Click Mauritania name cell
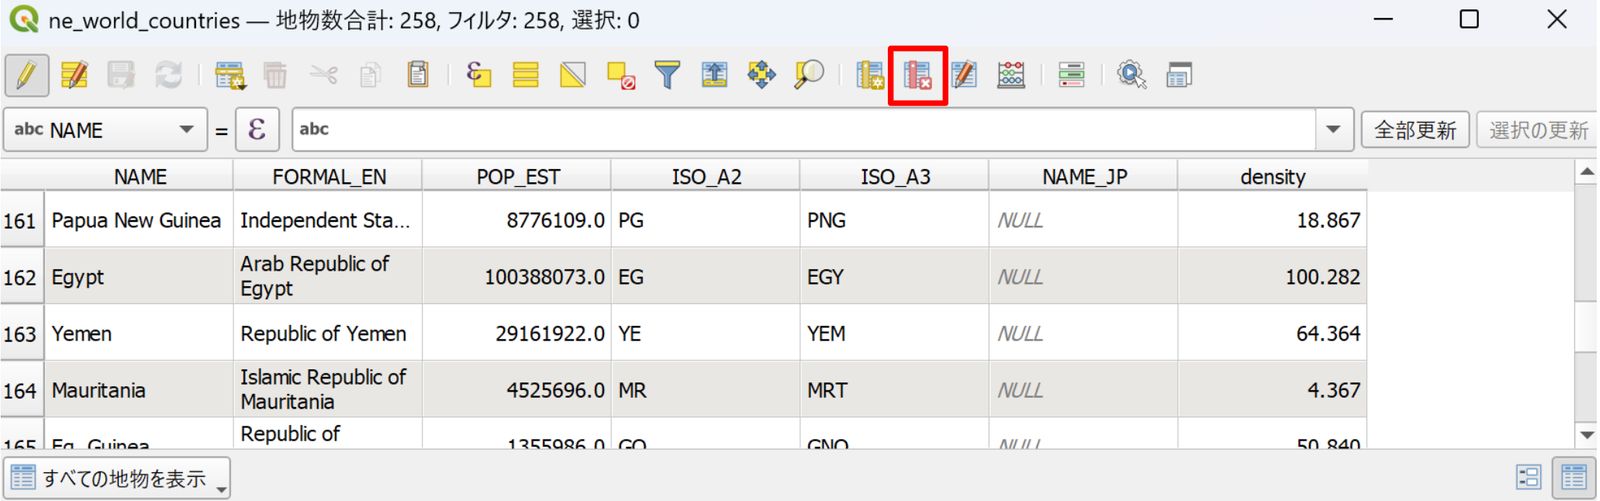The height and width of the screenshot is (501, 1600). click(x=139, y=391)
